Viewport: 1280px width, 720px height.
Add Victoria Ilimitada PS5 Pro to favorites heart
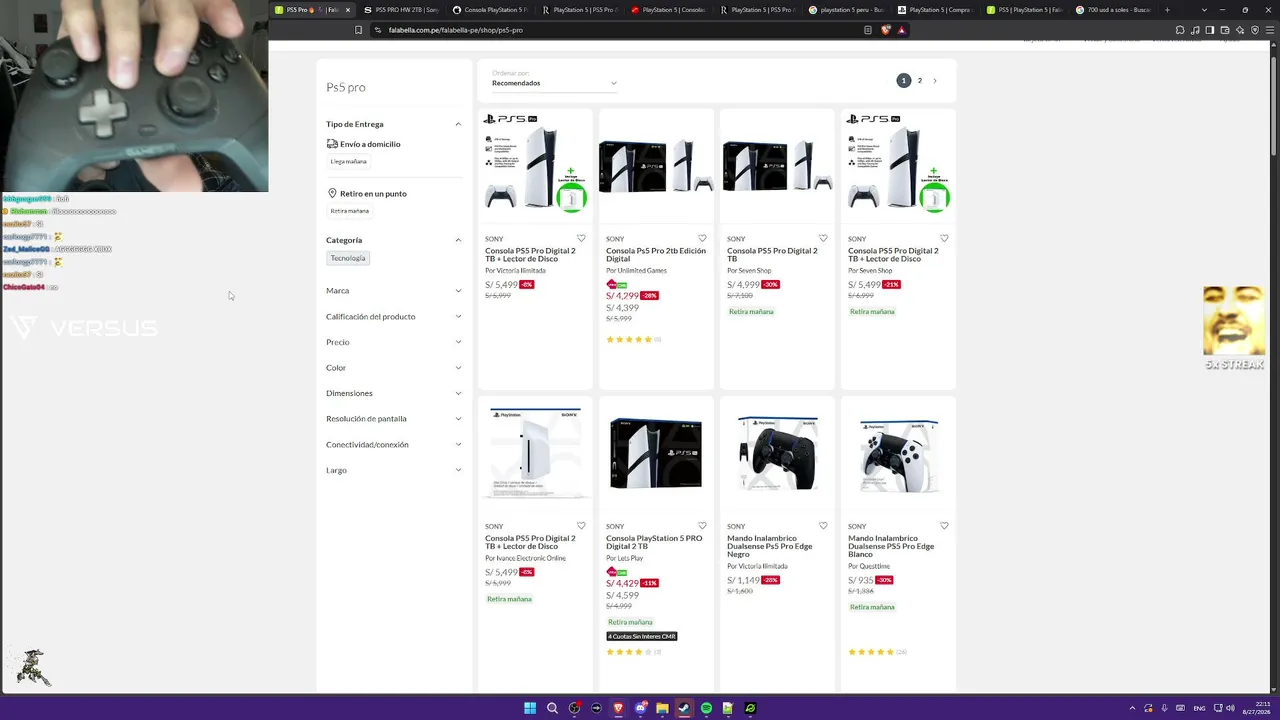click(x=581, y=238)
